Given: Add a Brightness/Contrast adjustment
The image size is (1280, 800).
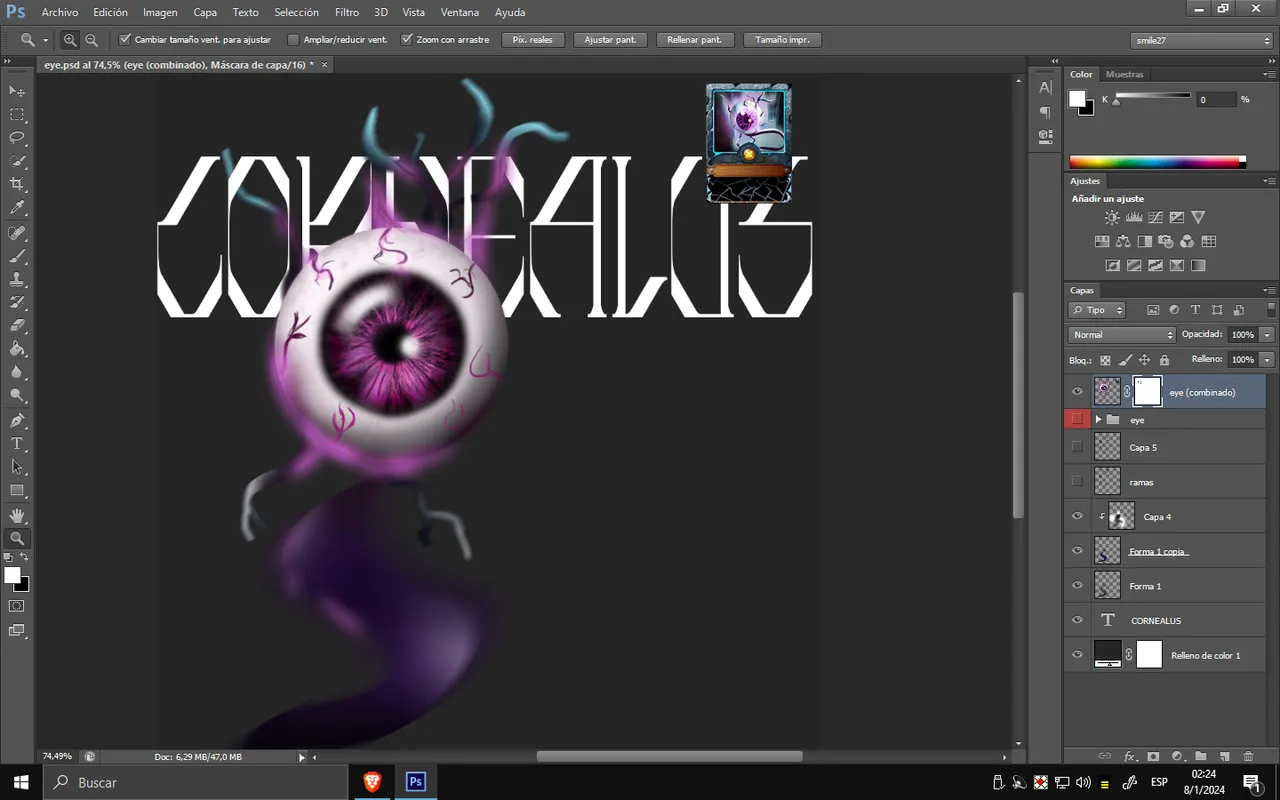Looking at the screenshot, I should [1112, 217].
